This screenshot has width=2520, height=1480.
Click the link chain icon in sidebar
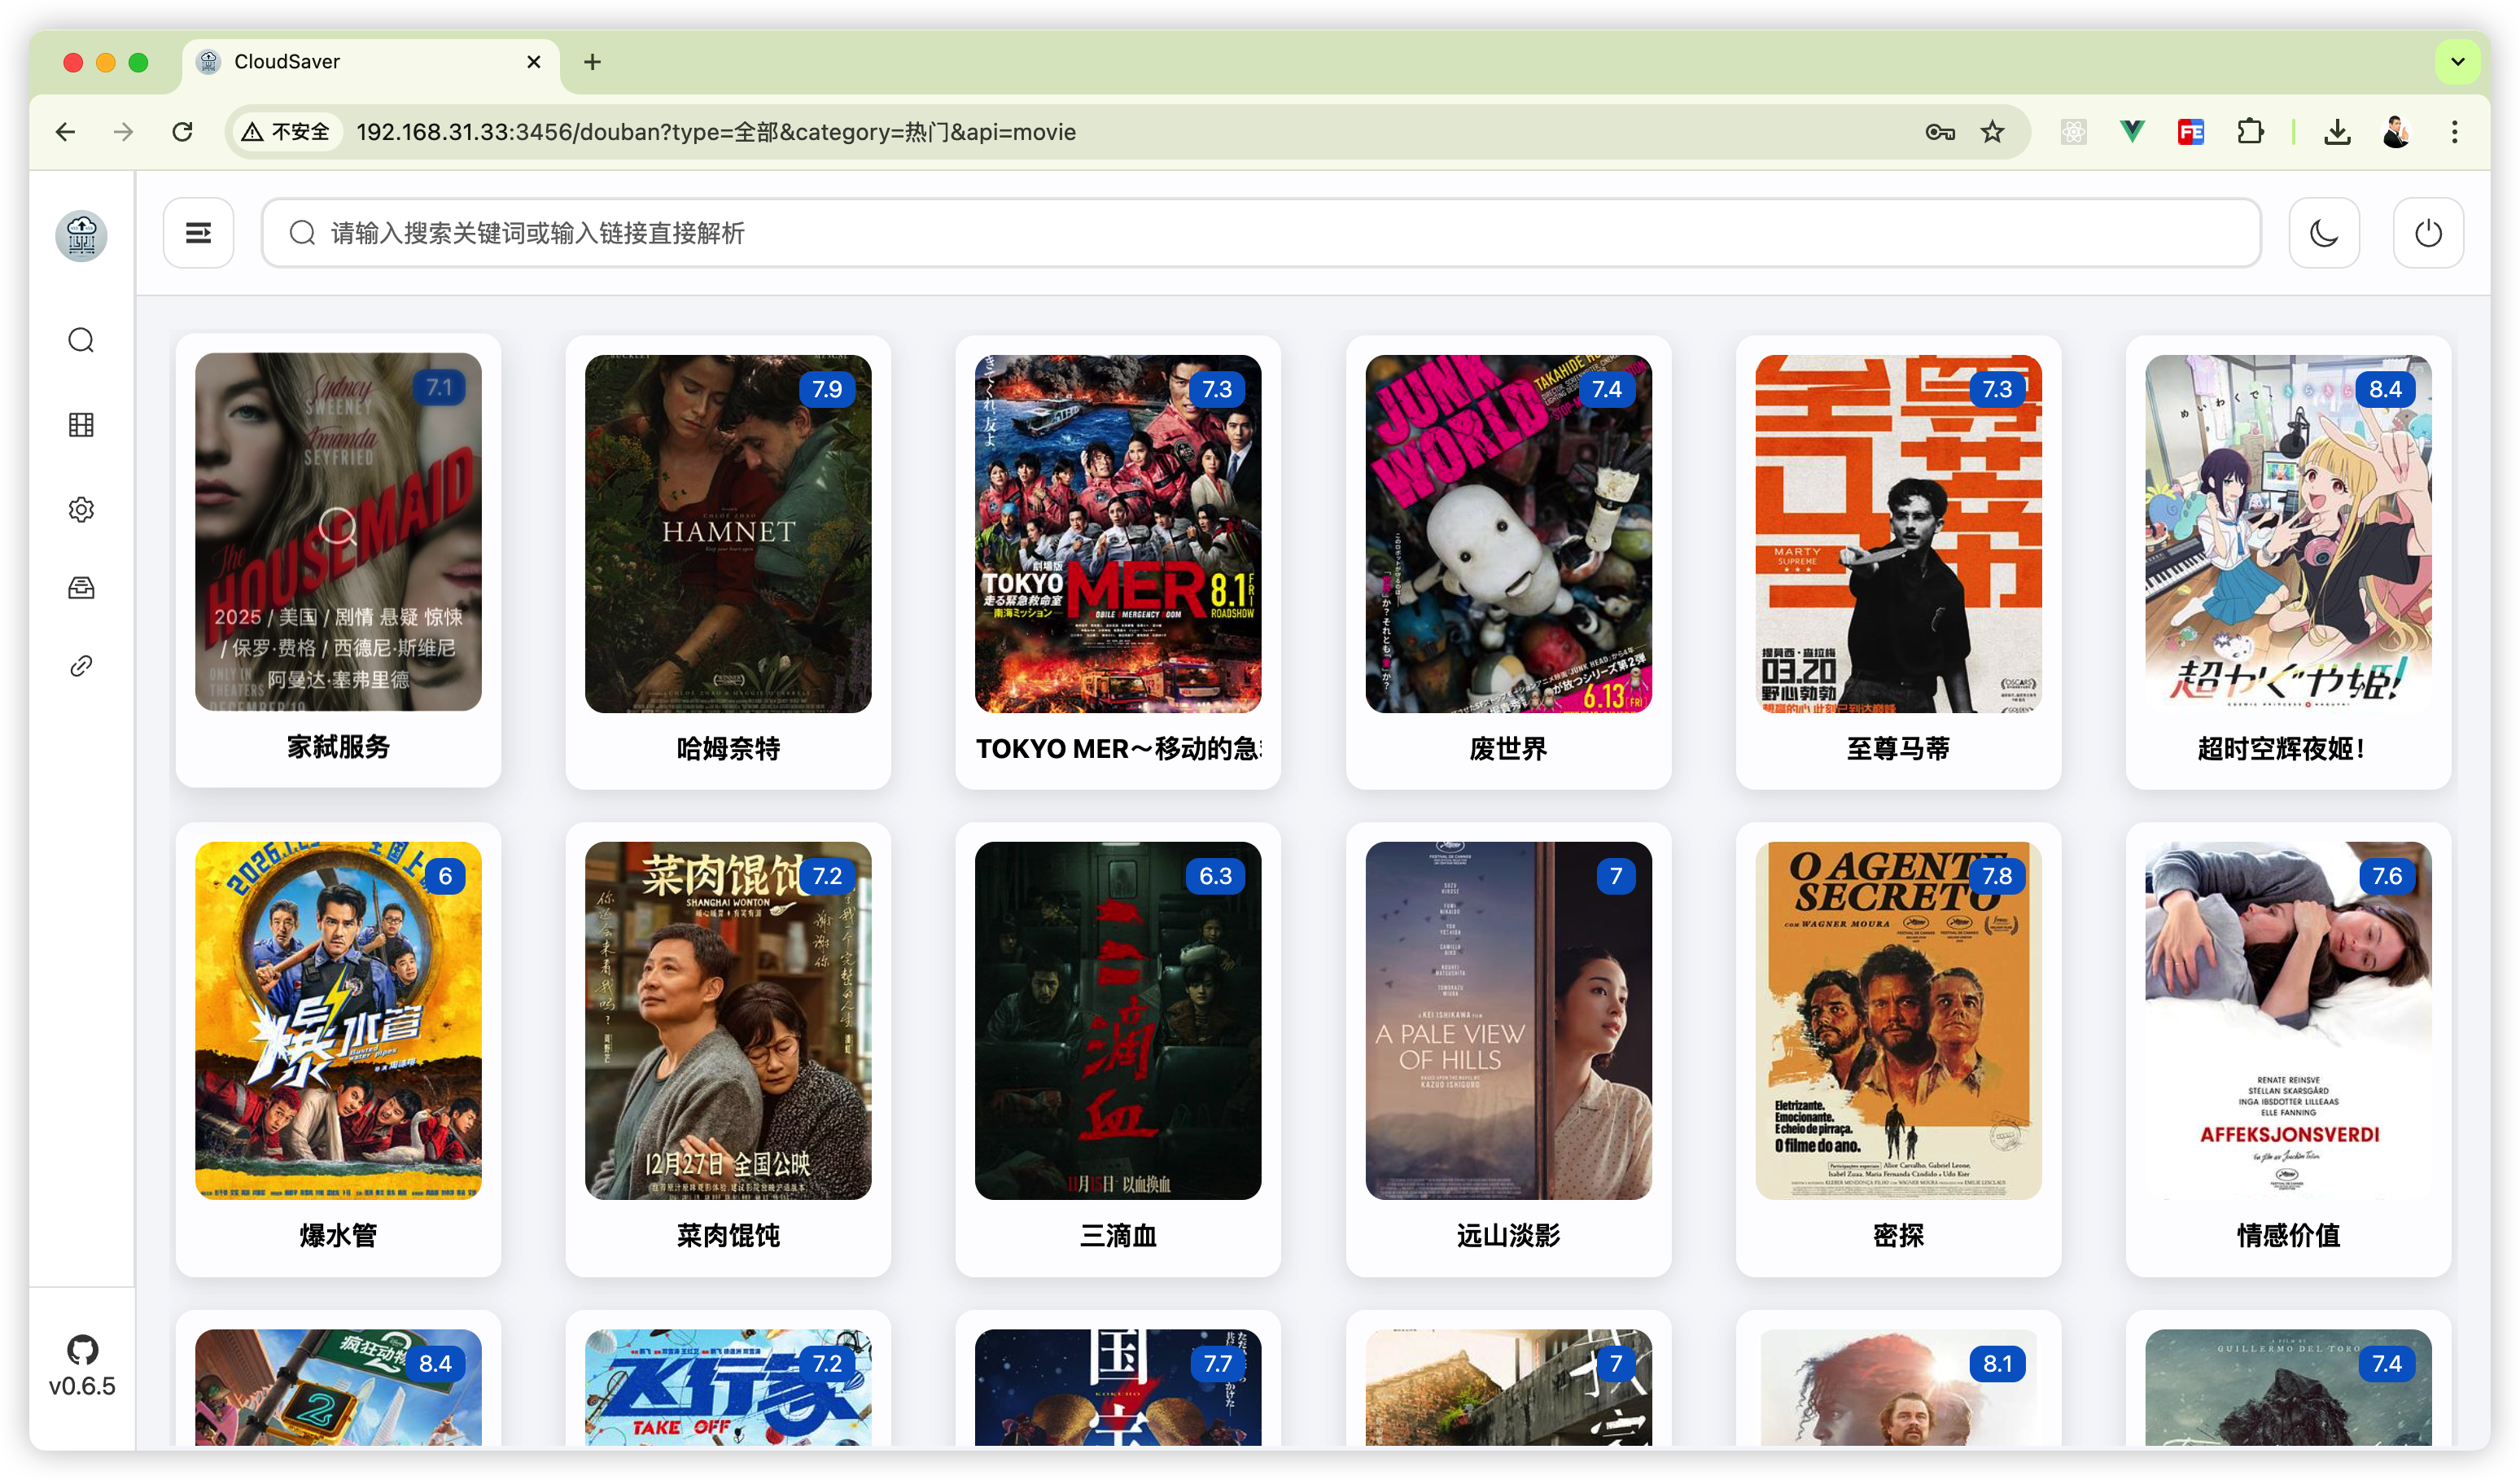[81, 666]
